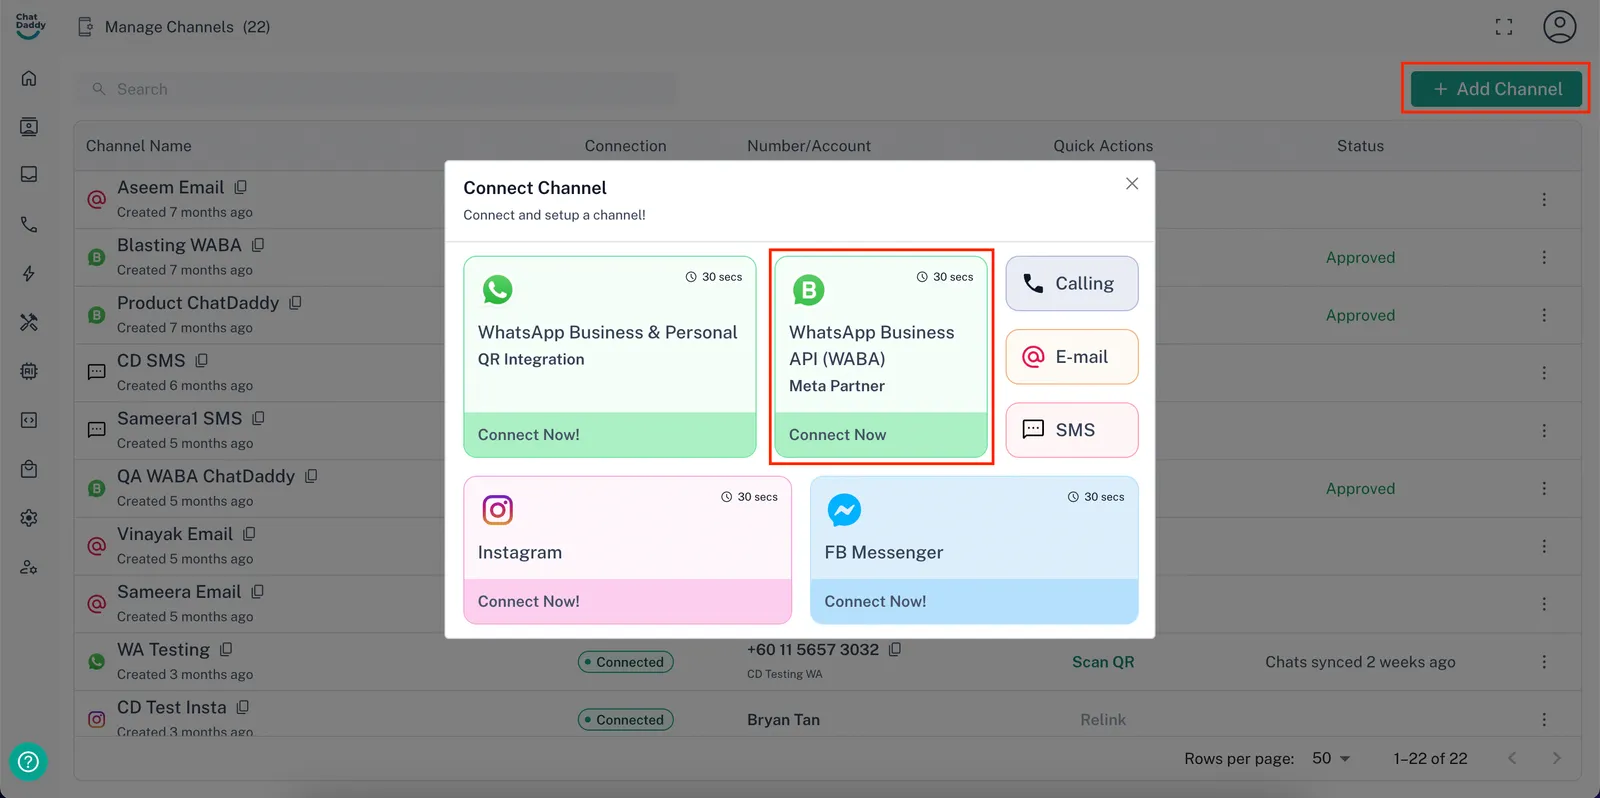Screen dimensions: 1600x798
Task: Click Scan QR for WA Testing
Action: tap(1103, 662)
